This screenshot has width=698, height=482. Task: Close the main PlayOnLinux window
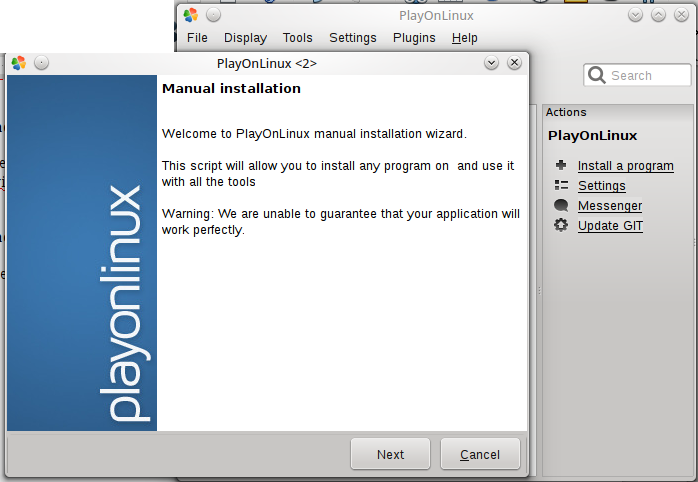pyautogui.click(x=682, y=15)
